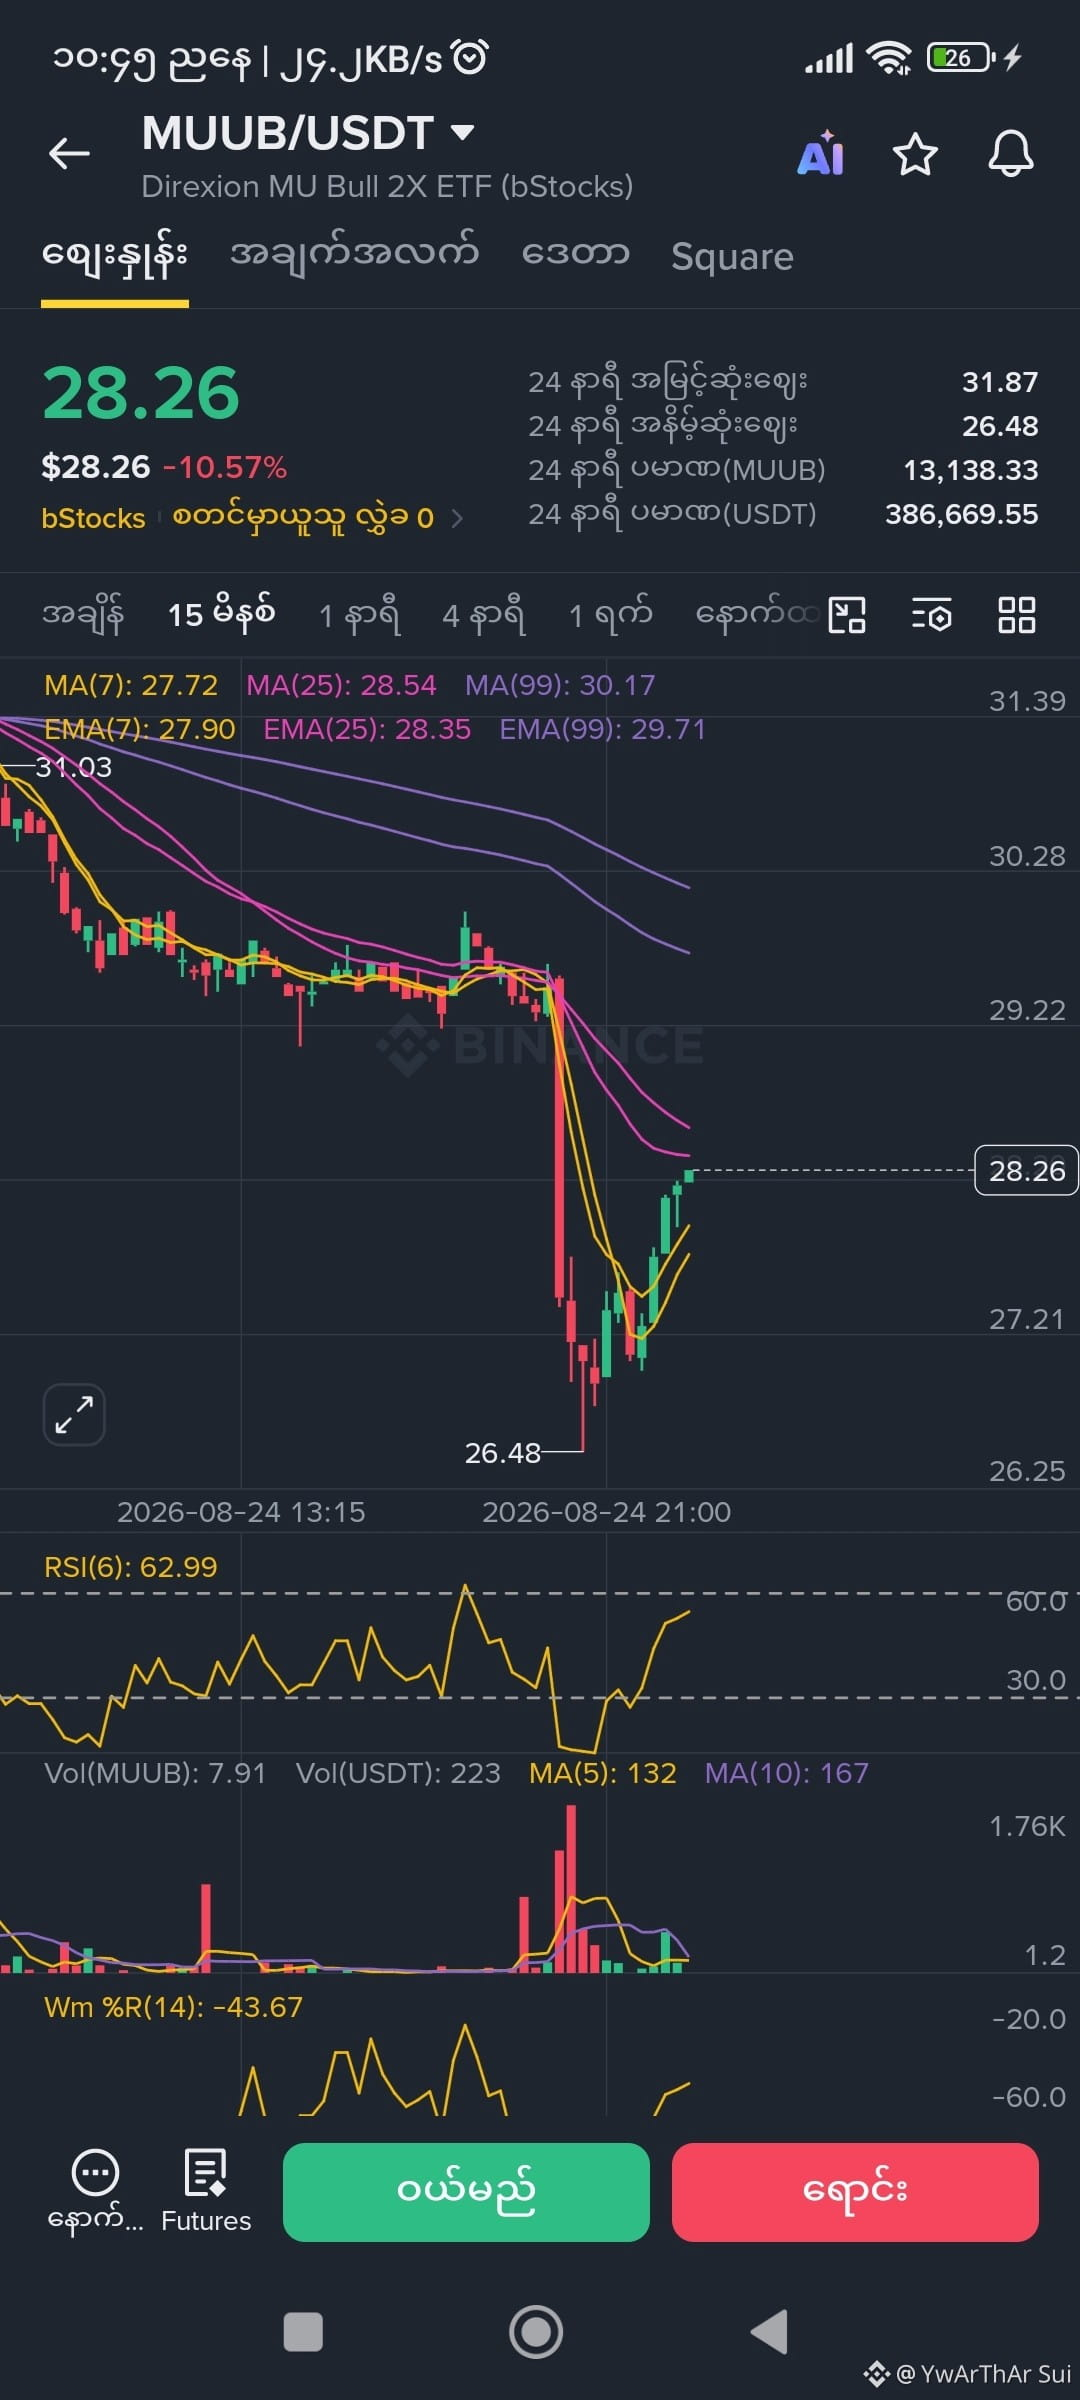Image resolution: width=1080 pixels, height=2400 pixels.
Task: Select the time line chart option
Action: [83, 614]
